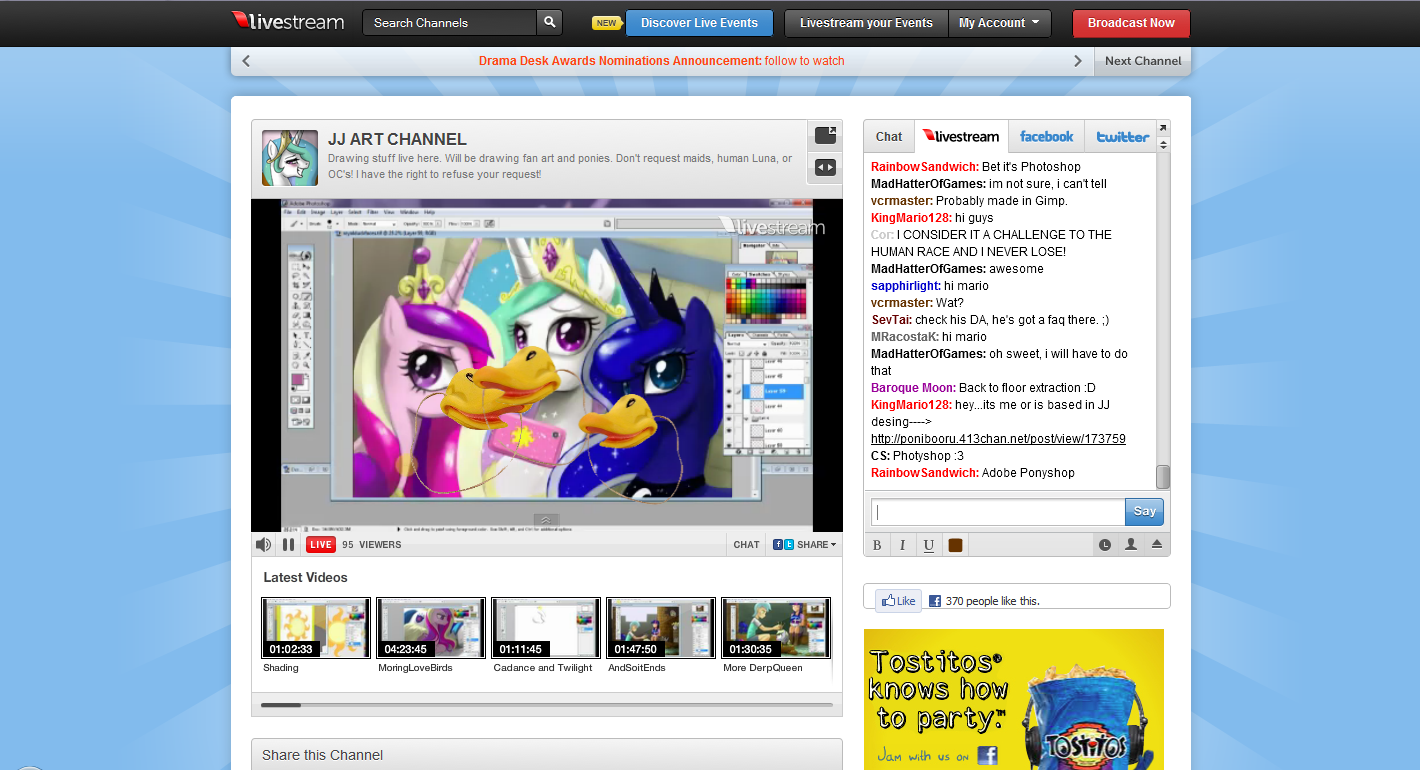
Task: Switch the player to wide theater mode
Action: [x=825, y=168]
